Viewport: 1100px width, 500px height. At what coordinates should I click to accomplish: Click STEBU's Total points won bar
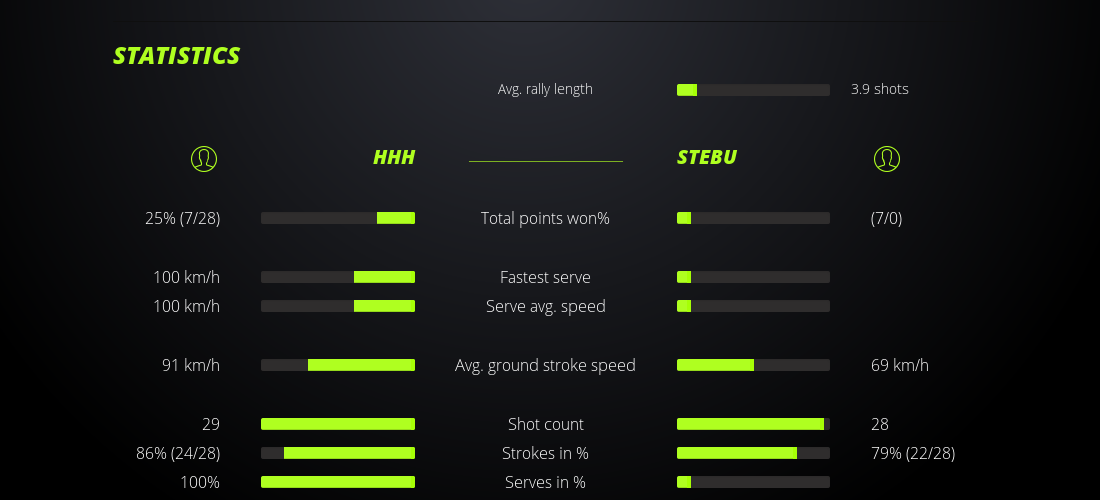(753, 218)
